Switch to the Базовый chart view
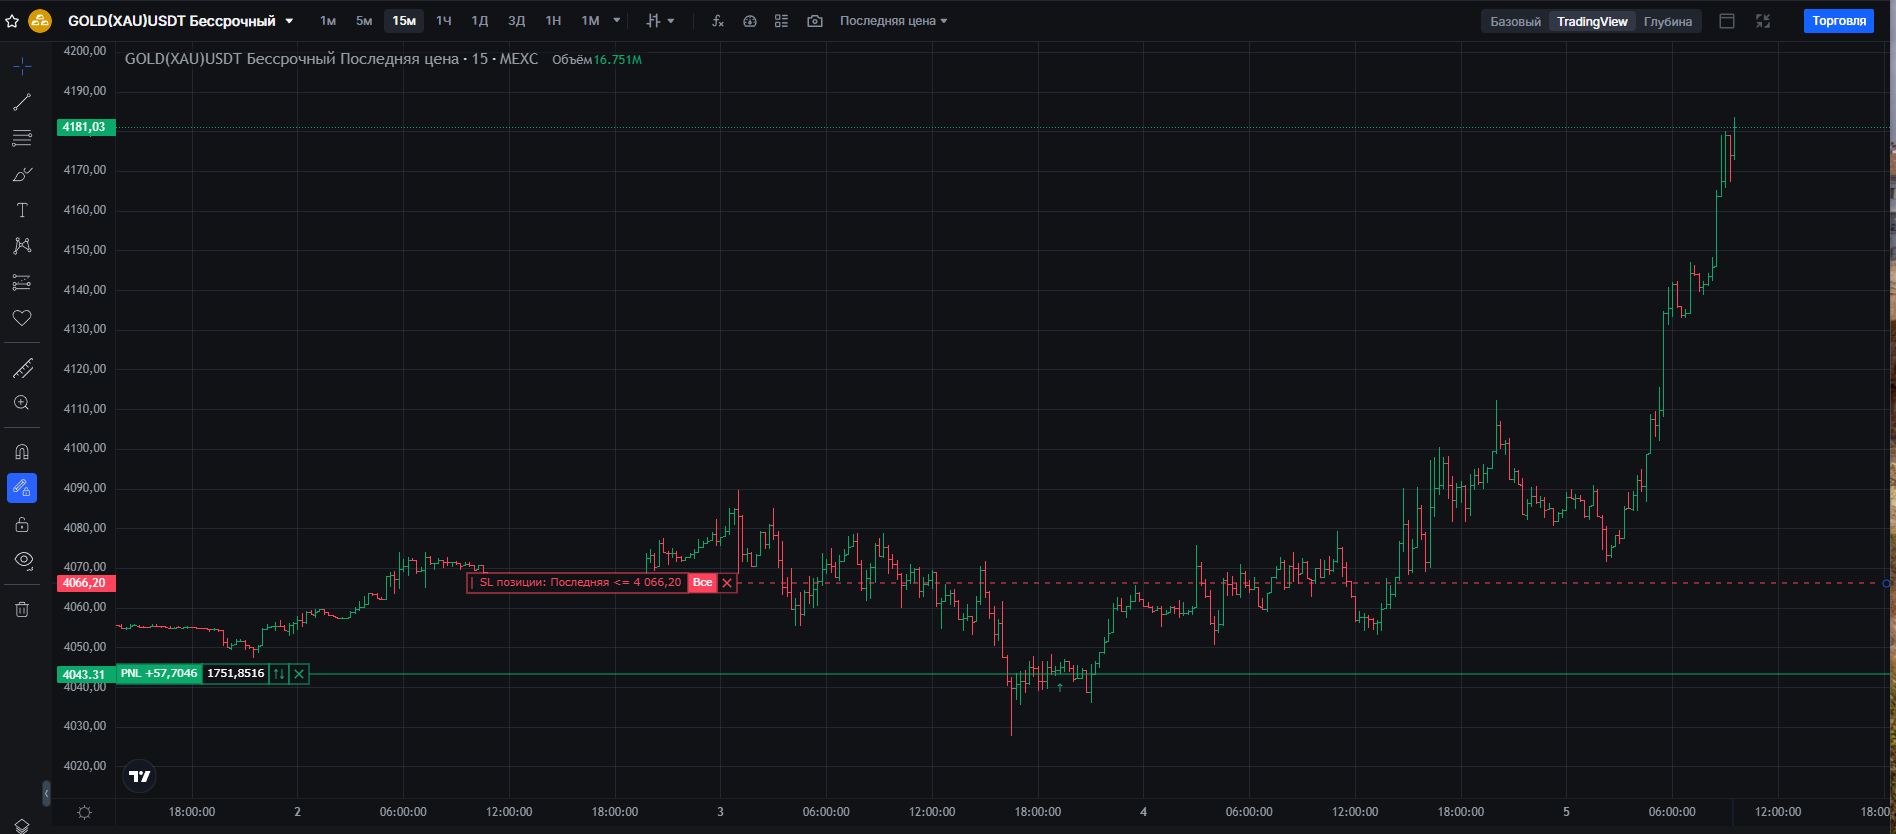Viewport: 1896px width, 834px height. coord(1515,22)
